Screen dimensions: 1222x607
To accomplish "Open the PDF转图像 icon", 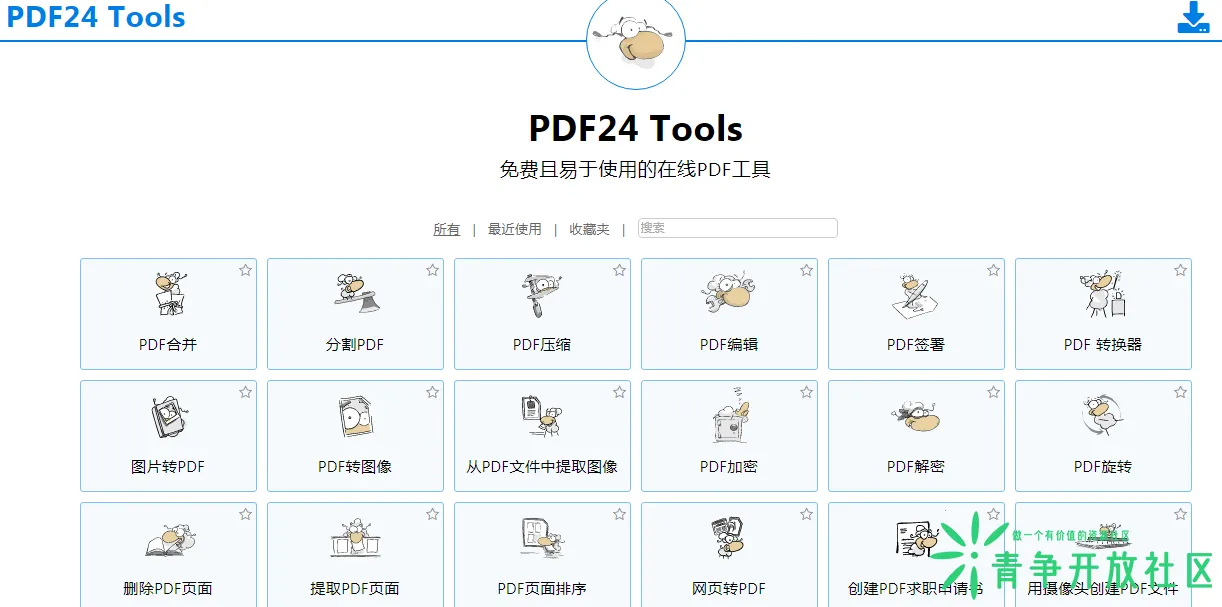I will click(355, 417).
